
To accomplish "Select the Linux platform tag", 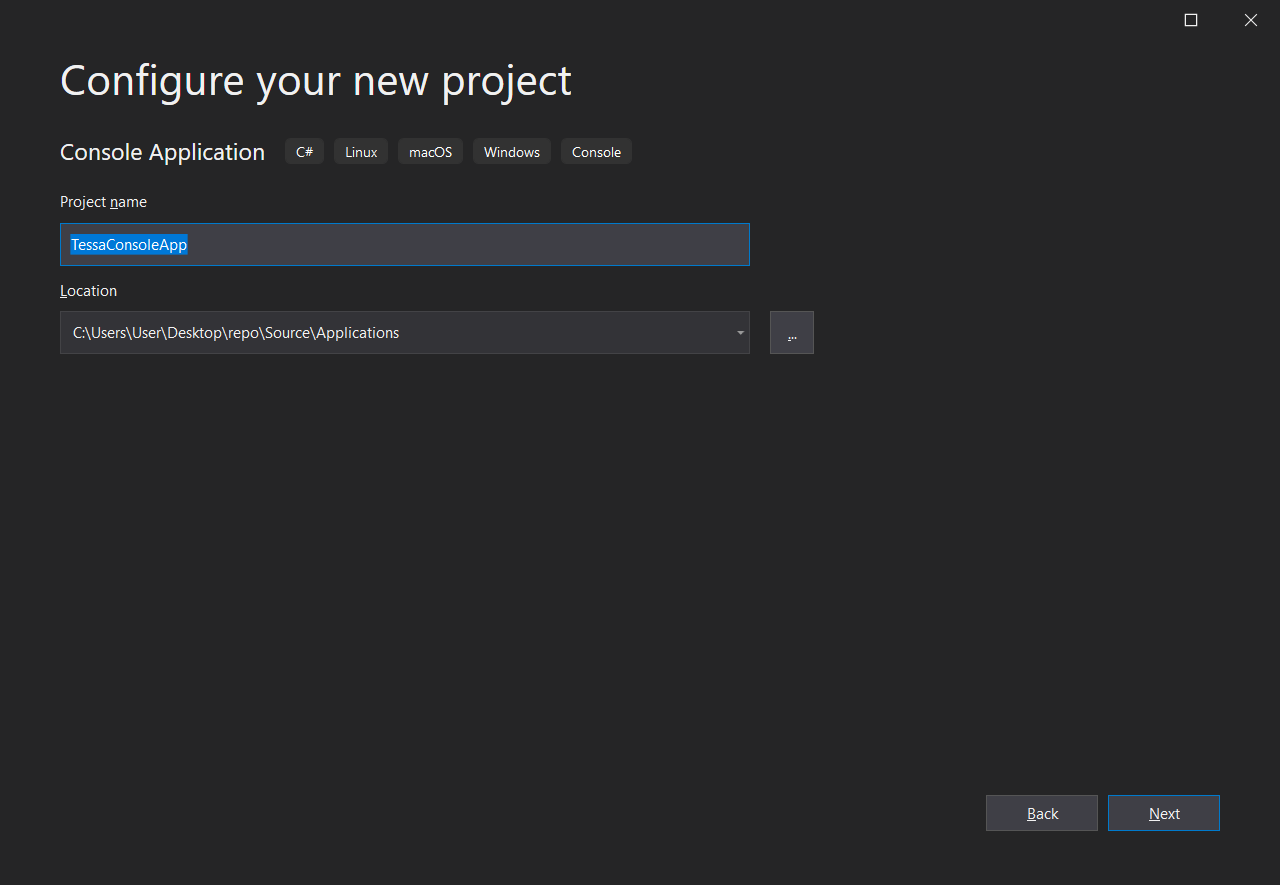I will click(x=361, y=152).
